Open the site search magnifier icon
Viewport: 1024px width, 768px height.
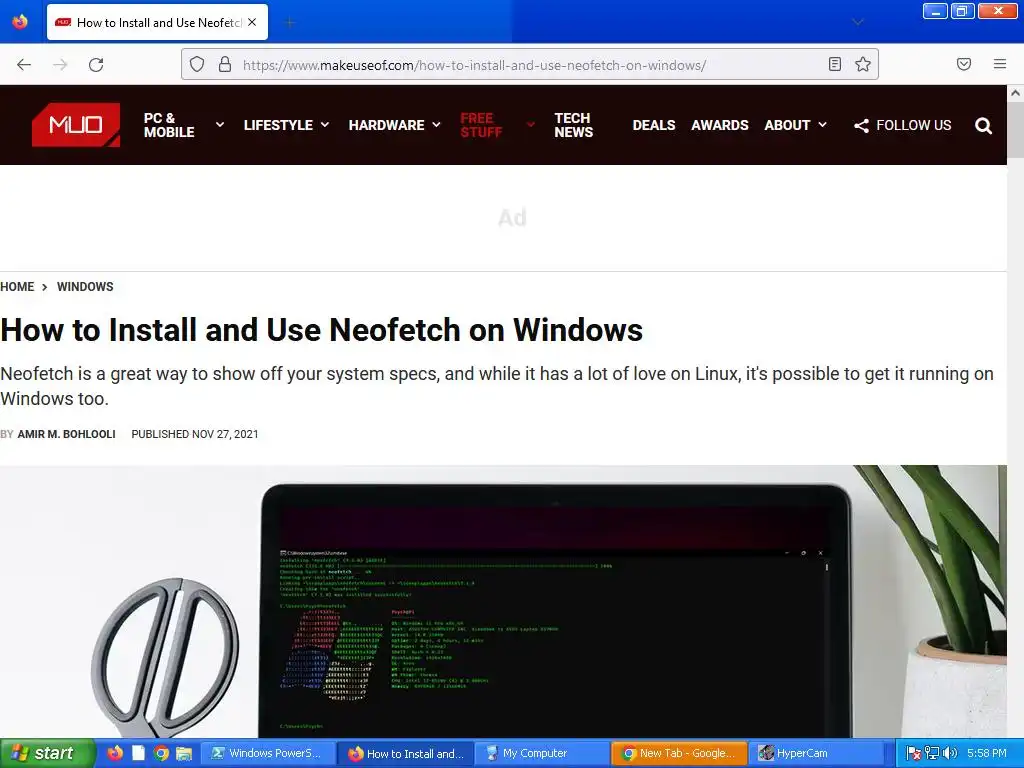point(984,125)
